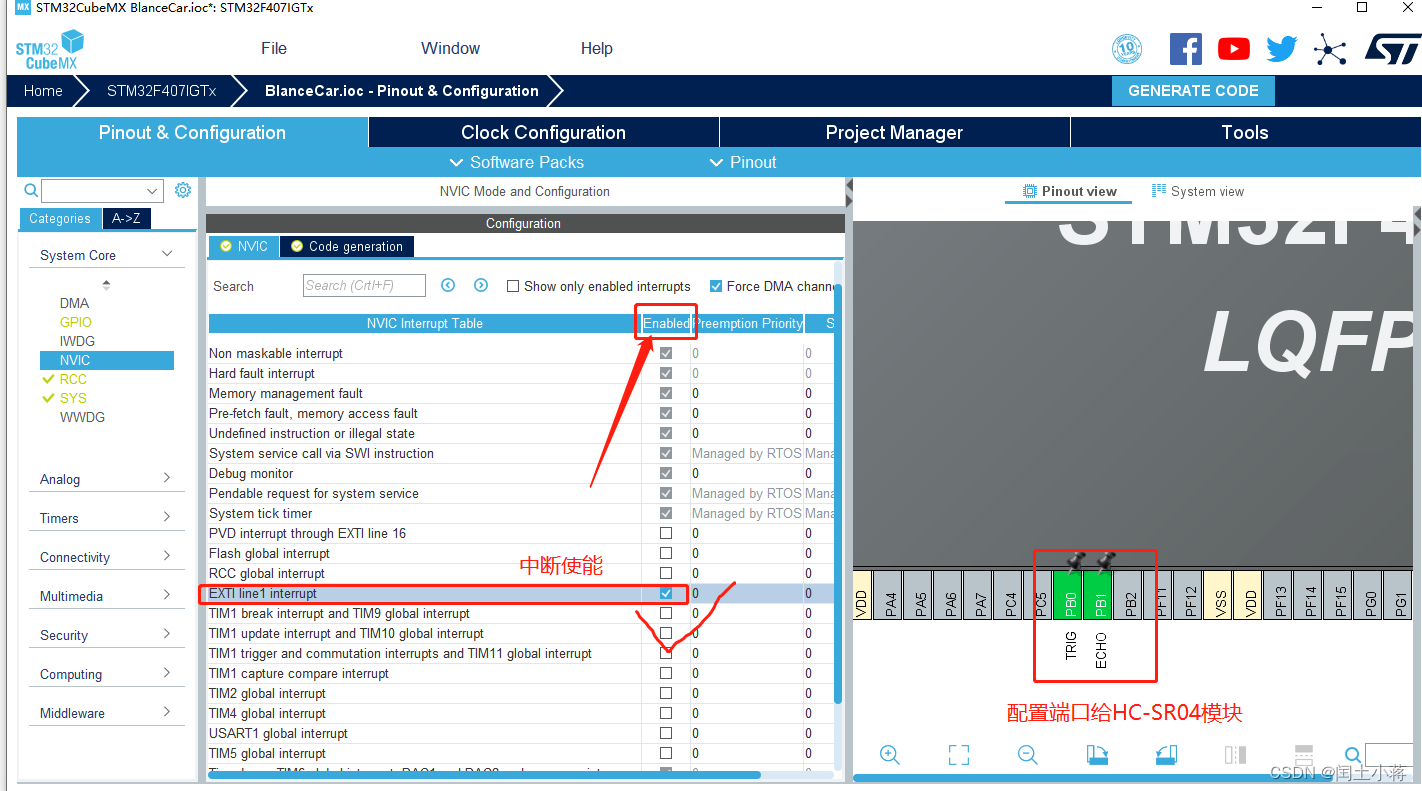1422x791 pixels.
Task: Switch to the A->Z list tab
Action: tap(126, 218)
